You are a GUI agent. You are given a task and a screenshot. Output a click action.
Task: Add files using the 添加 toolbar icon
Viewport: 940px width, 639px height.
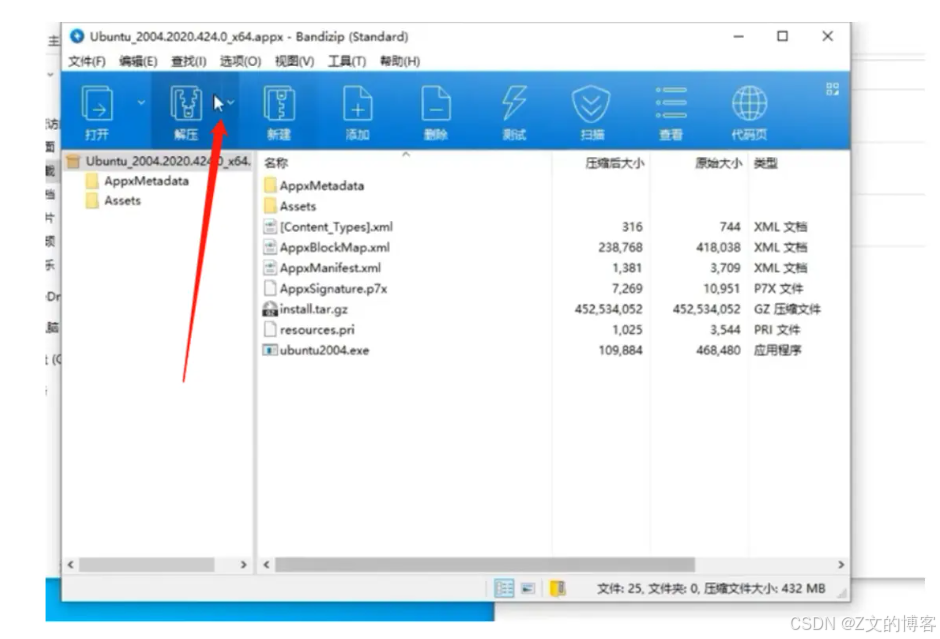point(357,113)
